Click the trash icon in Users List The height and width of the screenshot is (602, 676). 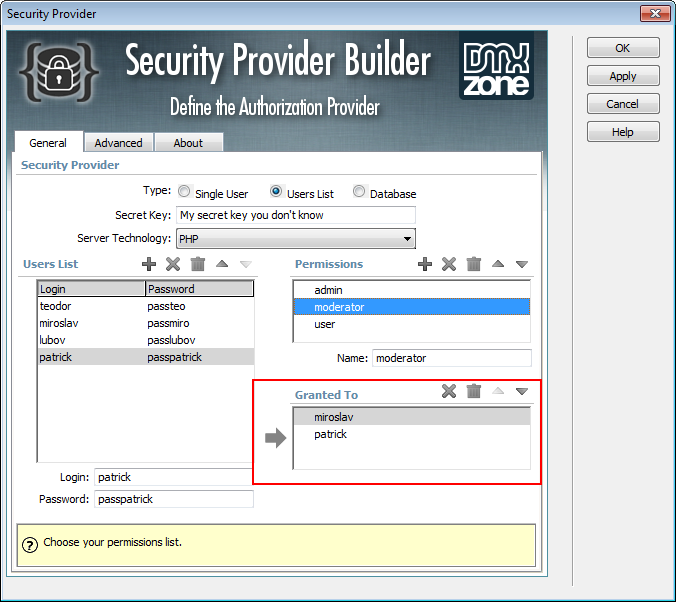click(198, 263)
